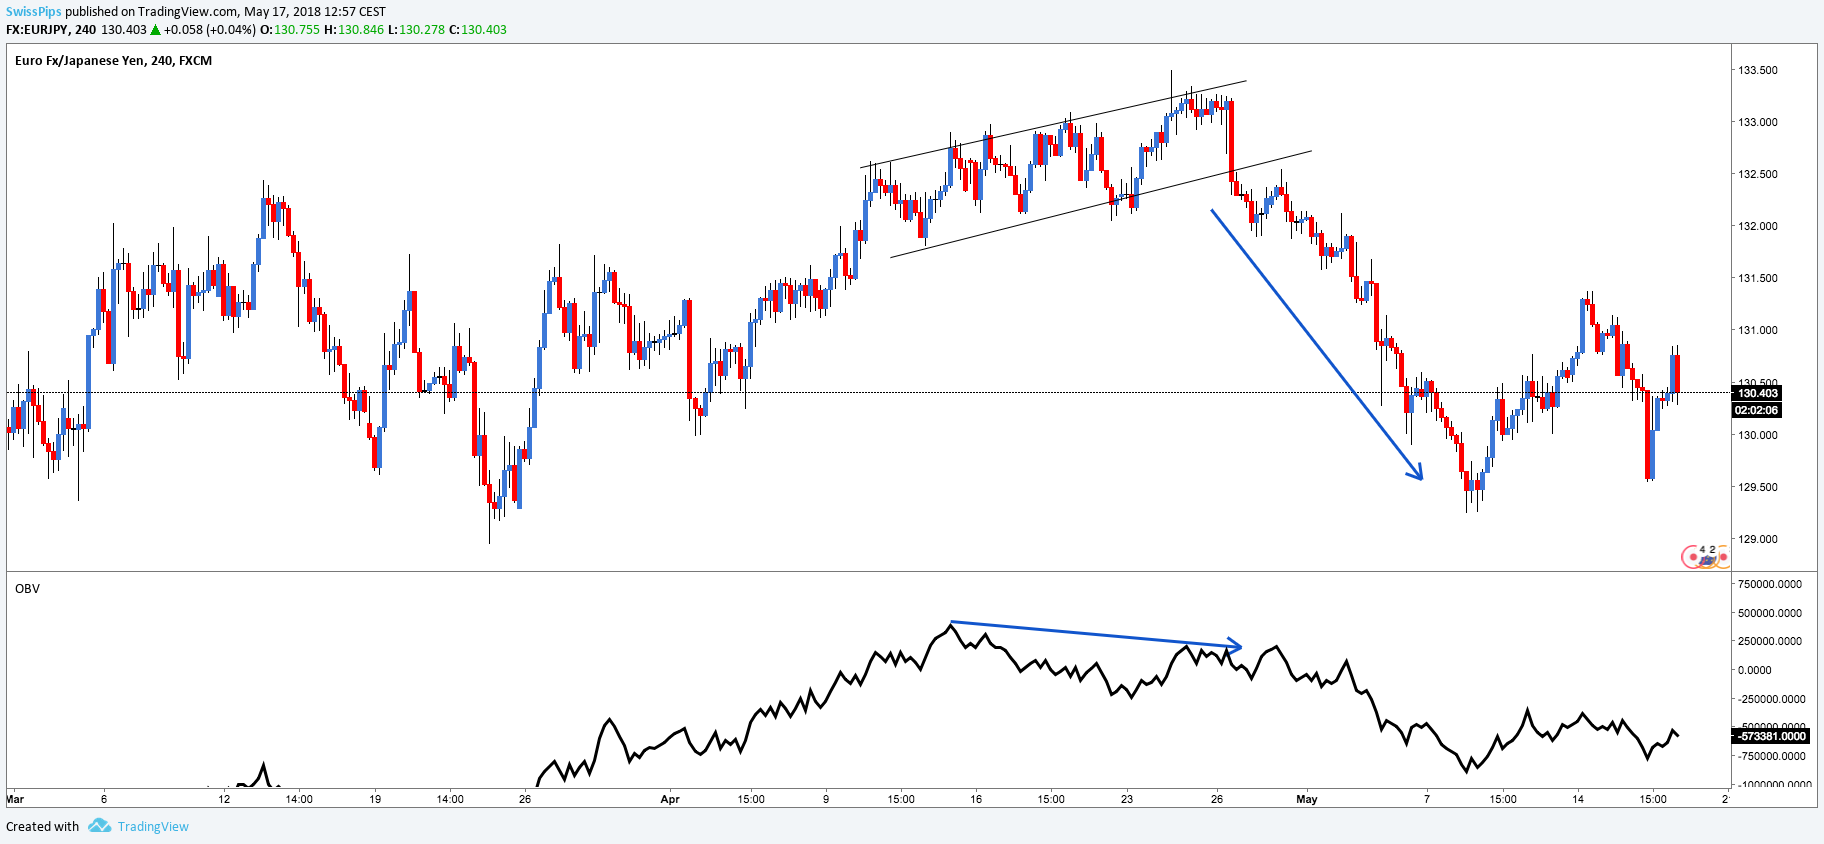Click the -573381.0000 OBV value tag
Viewport: 1824px width, 844px height.
(1771, 736)
